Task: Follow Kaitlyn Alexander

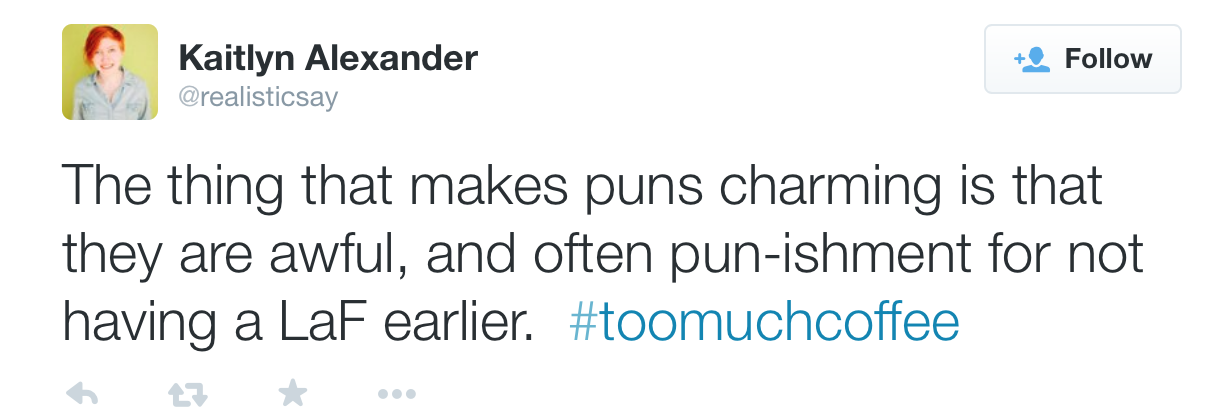Action: click(x=1083, y=59)
